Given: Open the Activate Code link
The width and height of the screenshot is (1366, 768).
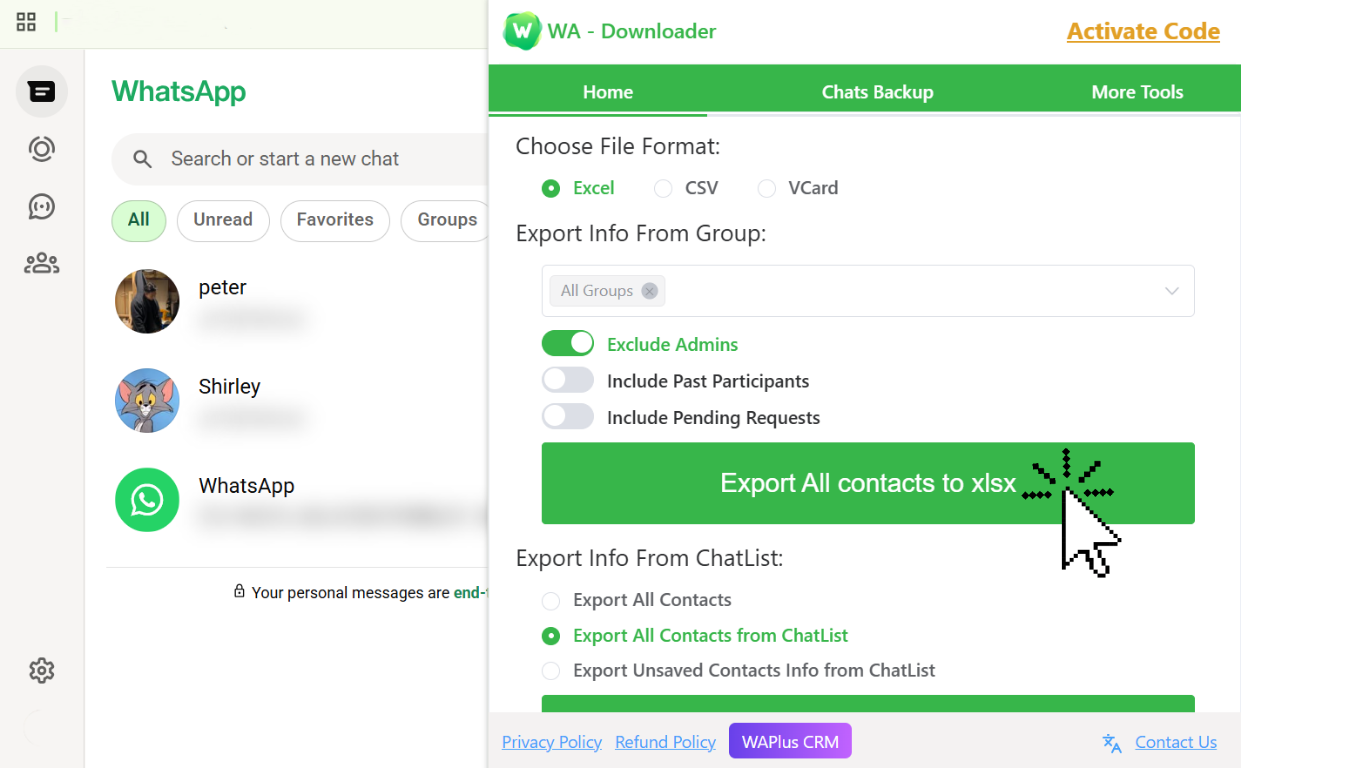Looking at the screenshot, I should [x=1142, y=31].
